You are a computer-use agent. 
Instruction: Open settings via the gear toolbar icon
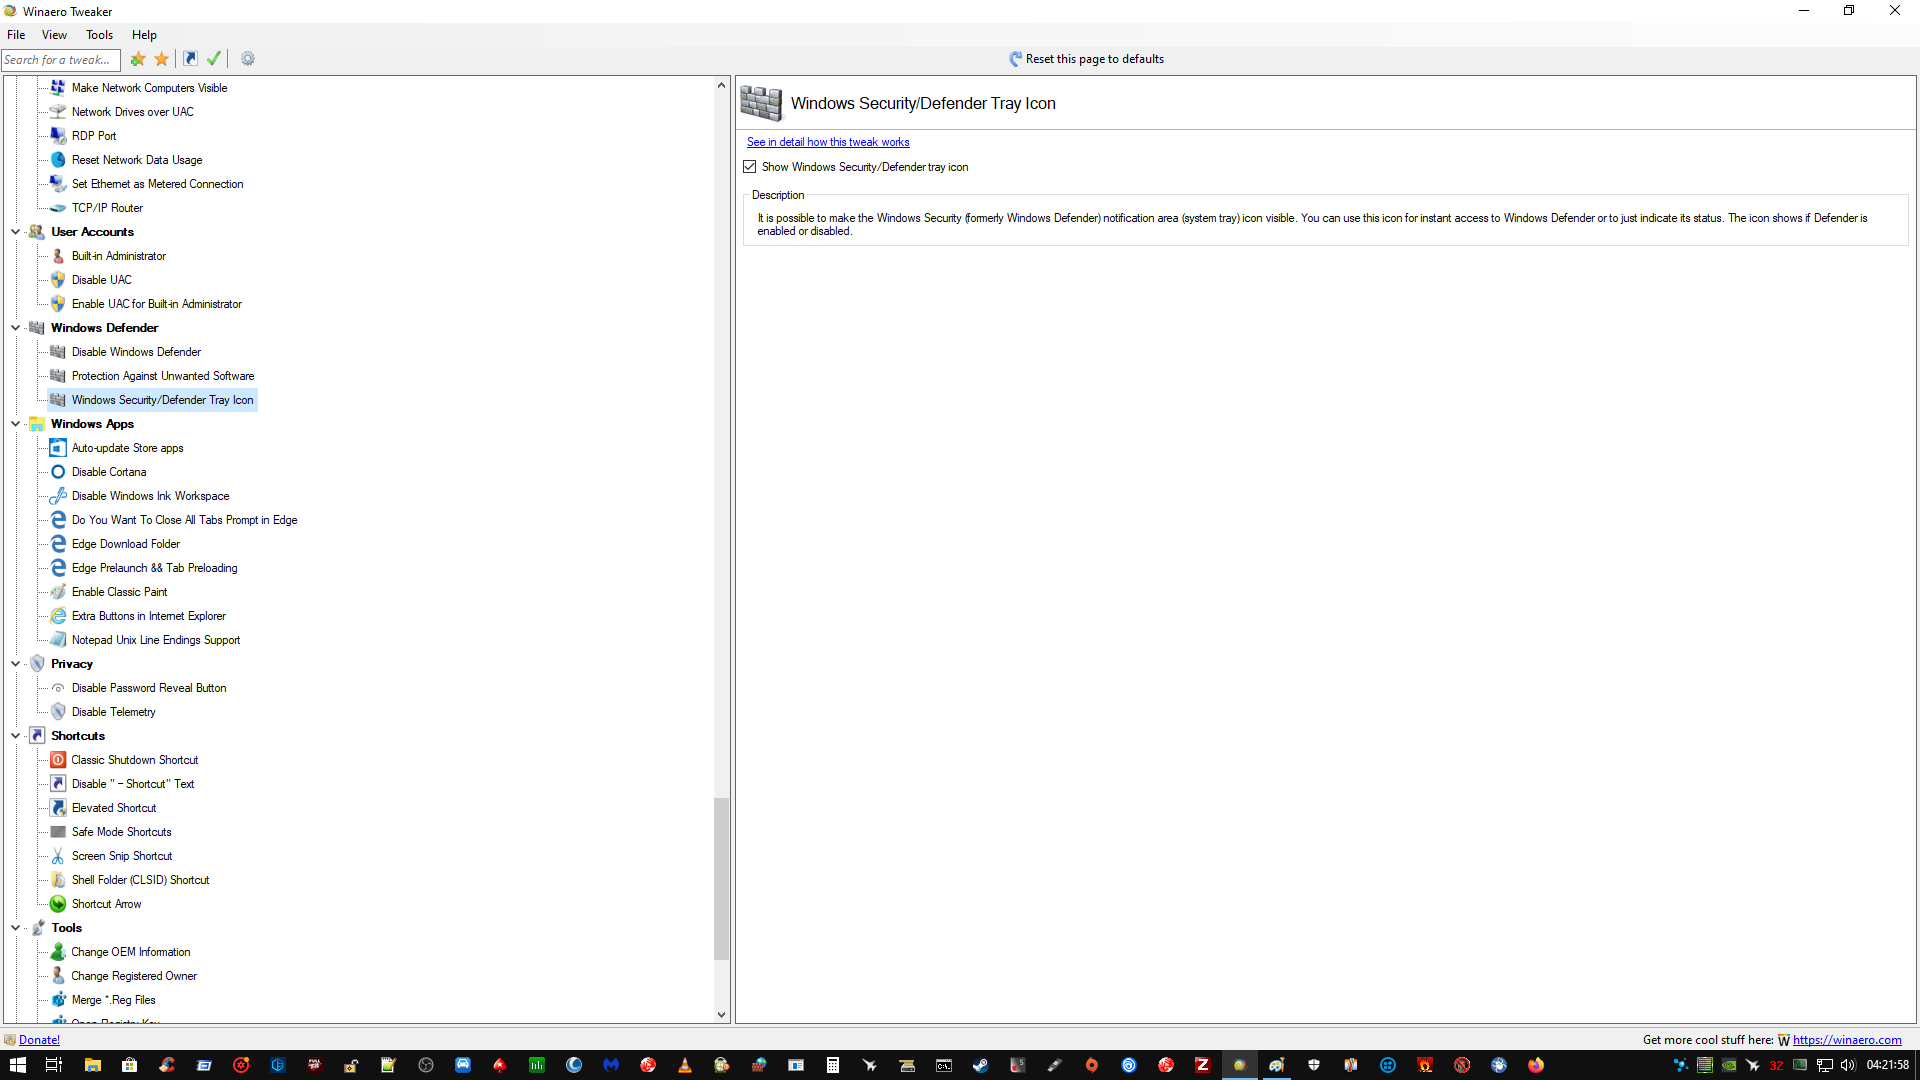(248, 59)
